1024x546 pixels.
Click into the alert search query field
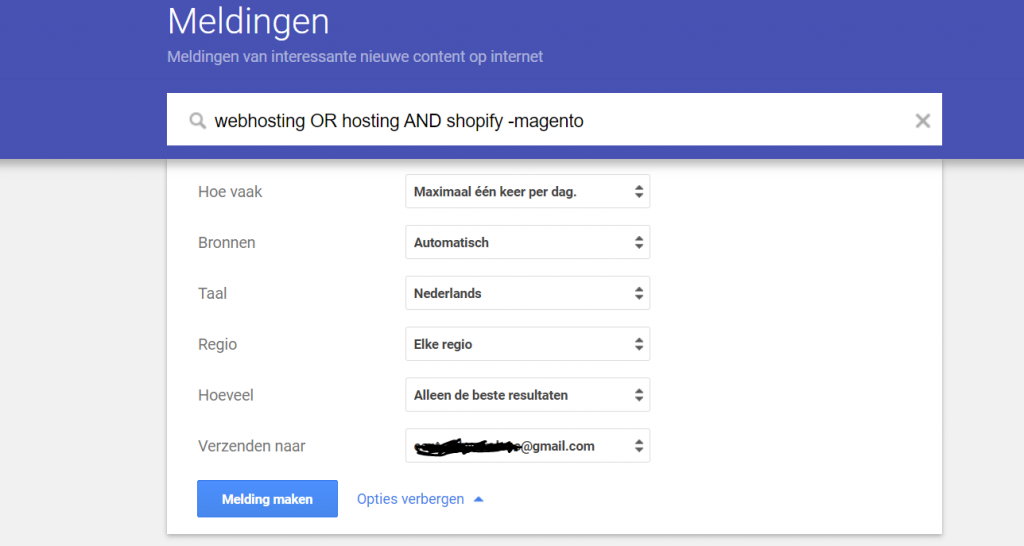[x=550, y=121]
